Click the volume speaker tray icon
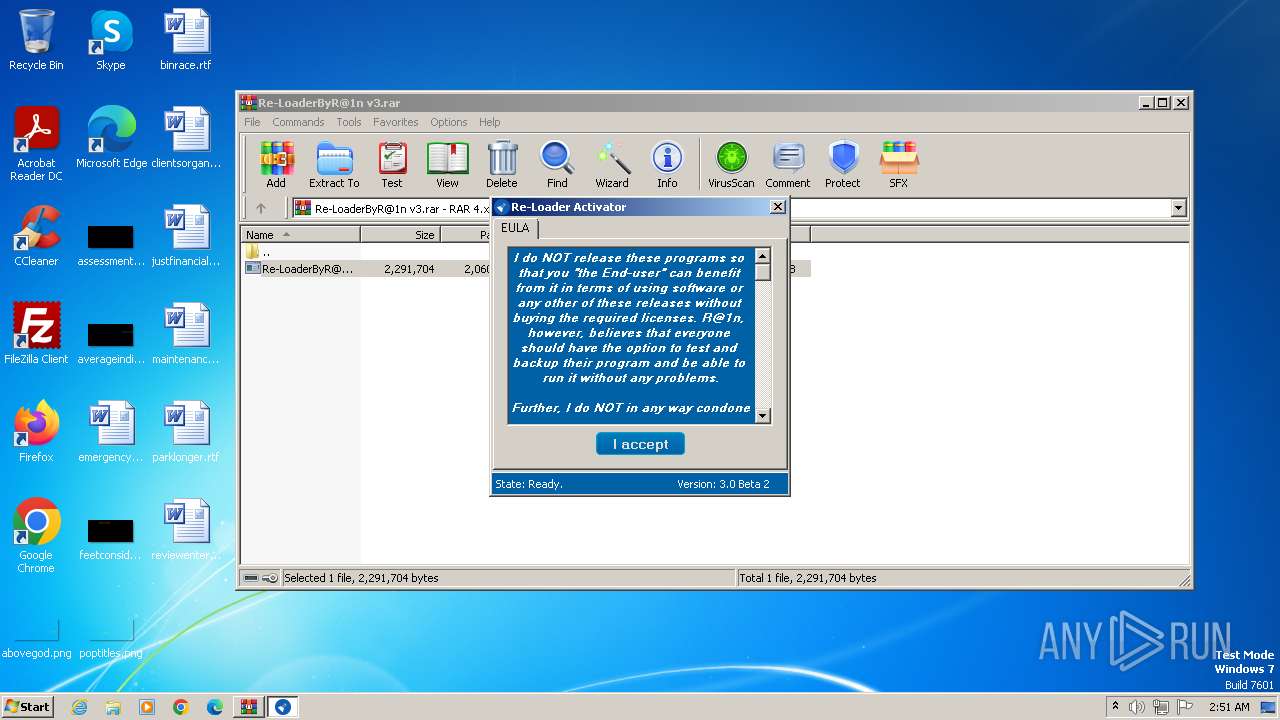The width and height of the screenshot is (1280, 720). tap(1137, 707)
